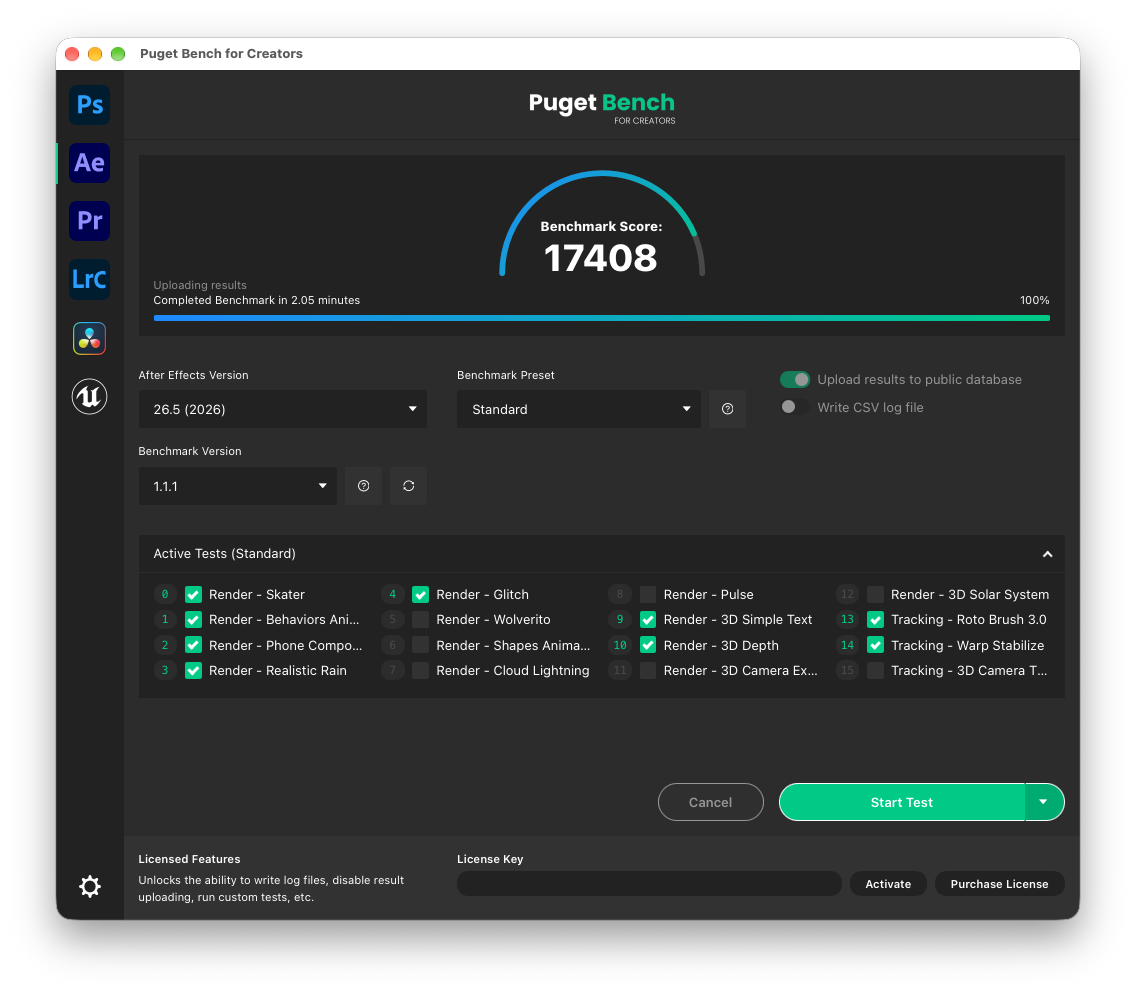Uncheck Render - Glitch test
This screenshot has height=994, width=1136.
click(421, 595)
